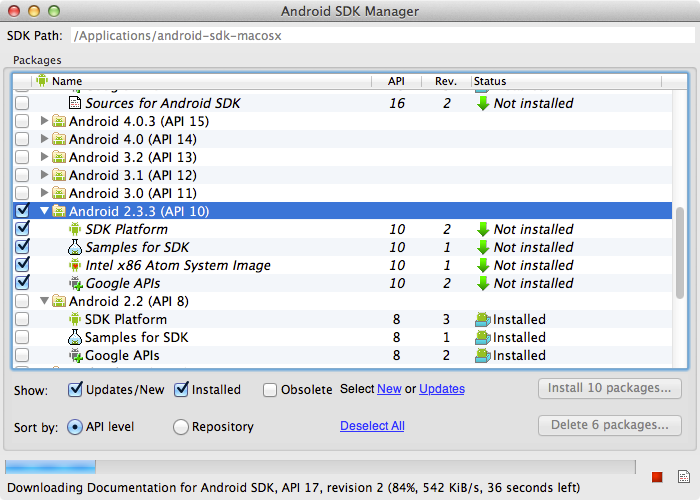Click the Android 3.1 (API 12) folder icon
700x500 pixels.
coord(59,175)
